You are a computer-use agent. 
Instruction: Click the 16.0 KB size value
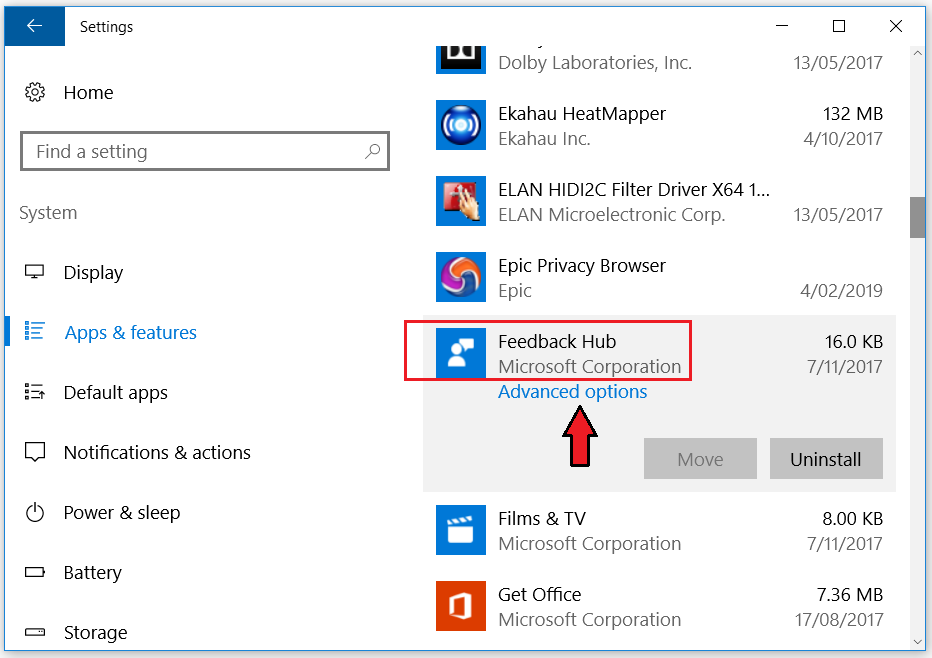[x=854, y=341]
